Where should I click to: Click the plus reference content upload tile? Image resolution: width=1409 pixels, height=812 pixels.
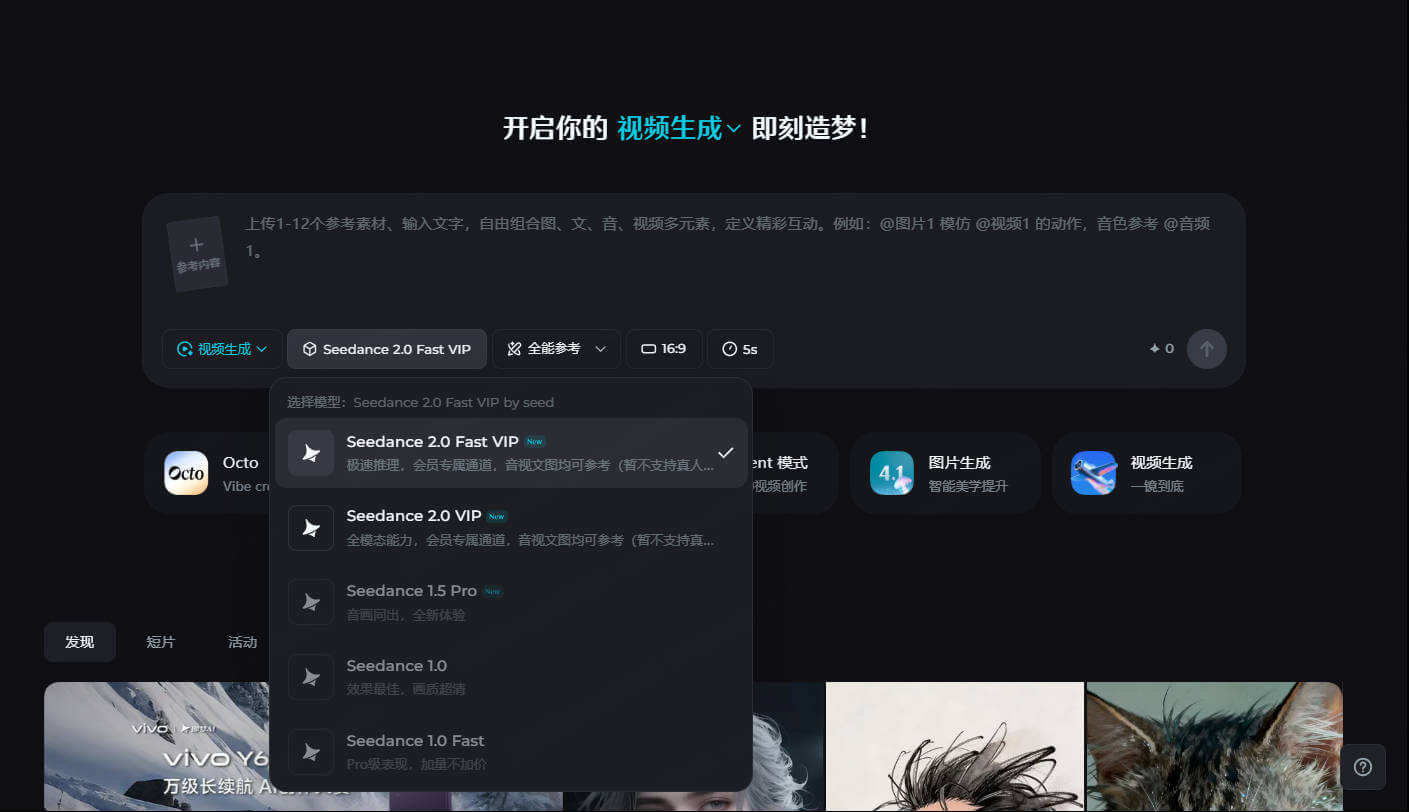pos(197,254)
